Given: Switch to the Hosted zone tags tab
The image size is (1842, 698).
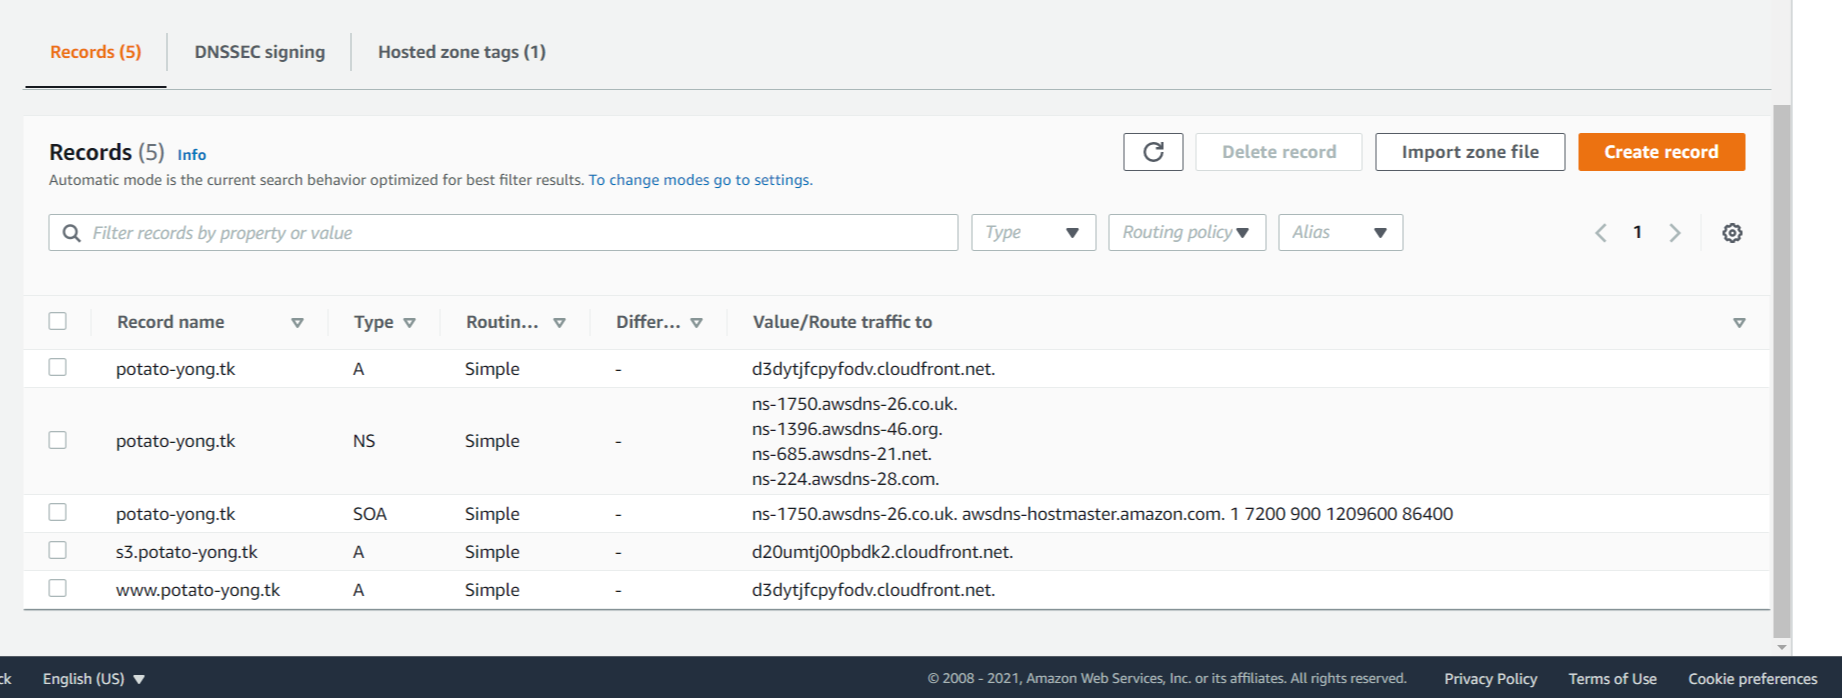Looking at the screenshot, I should point(462,52).
